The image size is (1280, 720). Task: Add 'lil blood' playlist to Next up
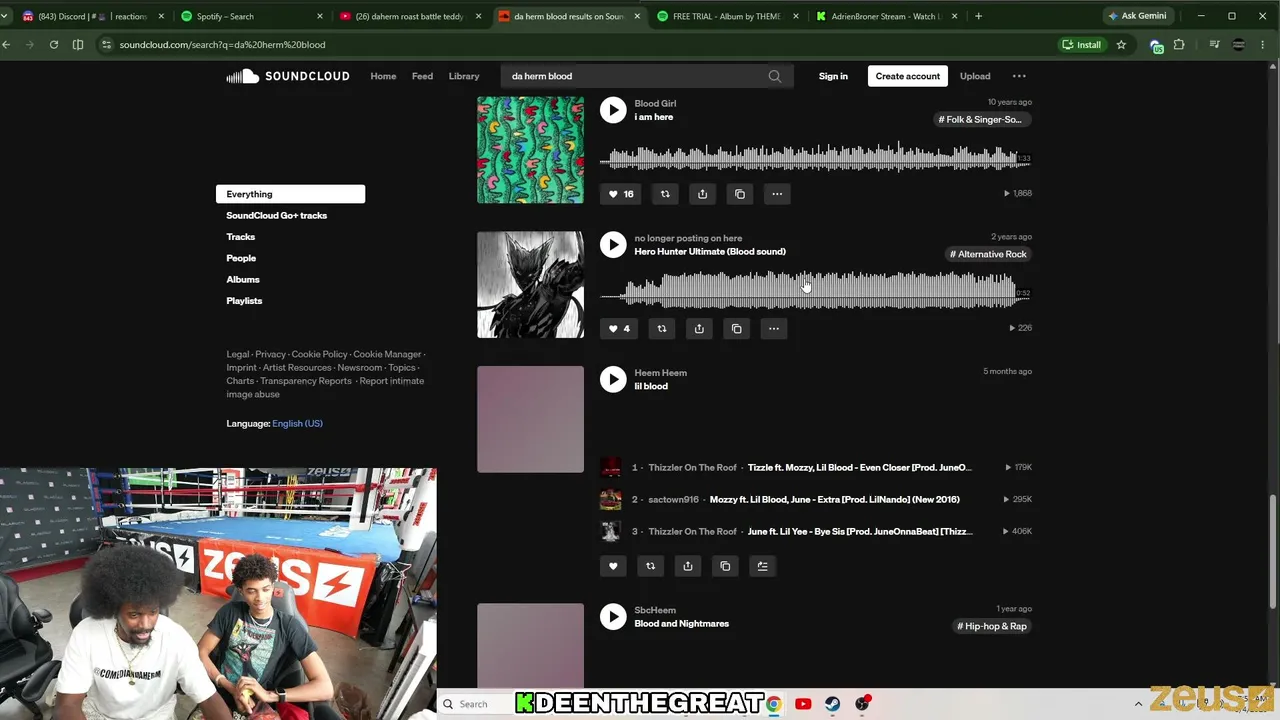point(762,566)
